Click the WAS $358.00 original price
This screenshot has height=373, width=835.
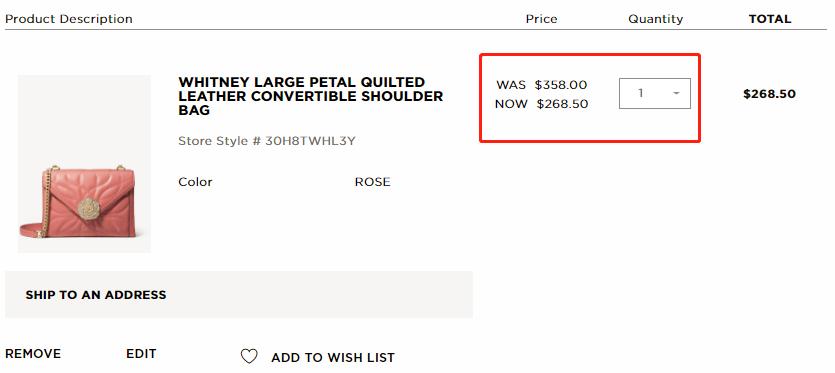click(x=542, y=85)
